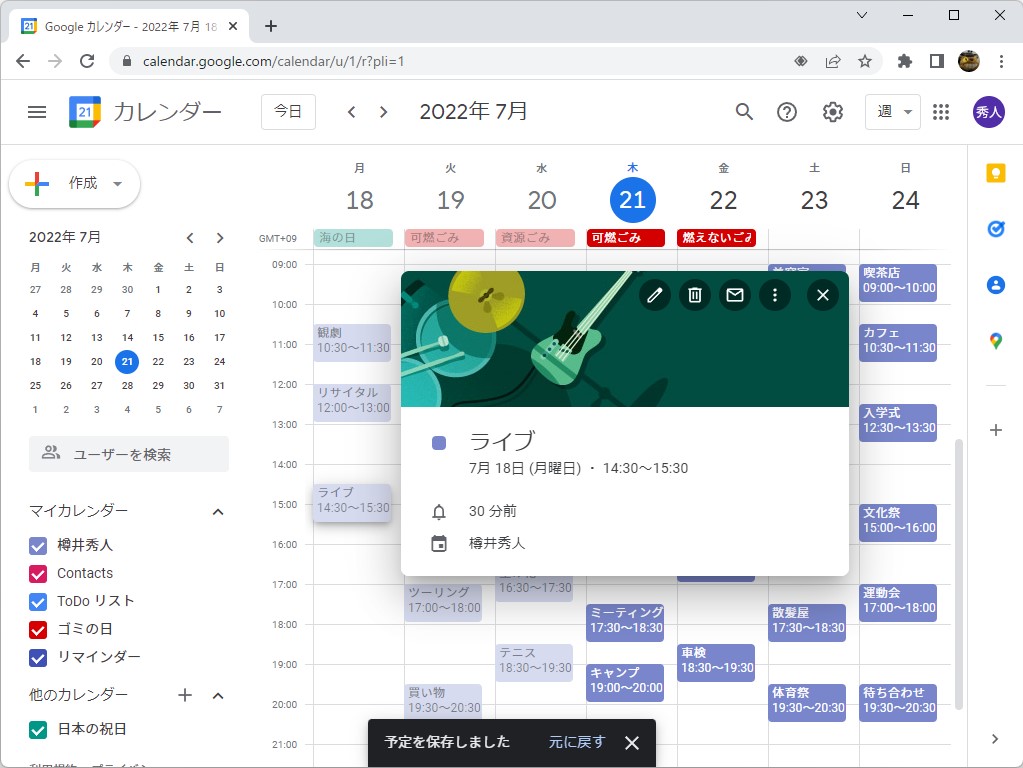Open the calendar search icon
Screen dimensions: 1023x768
(x=744, y=112)
